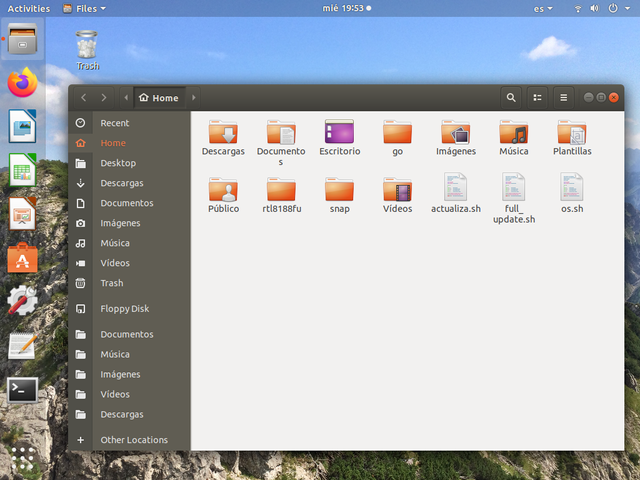This screenshot has height=480, width=640.
Task: Click Other Locations in sidebar
Action: pyautogui.click(x=133, y=440)
